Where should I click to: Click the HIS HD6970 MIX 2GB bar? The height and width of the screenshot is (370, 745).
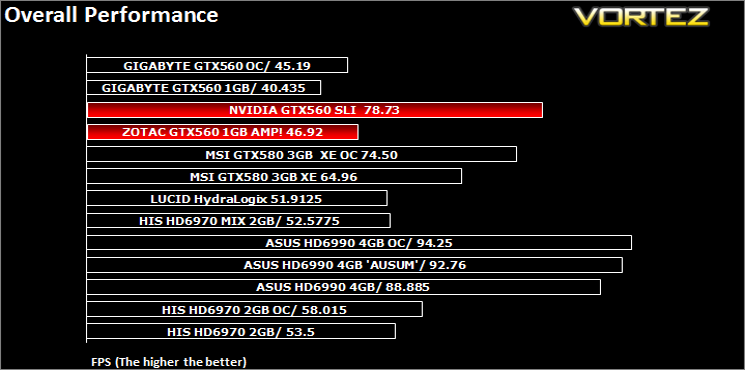point(239,220)
